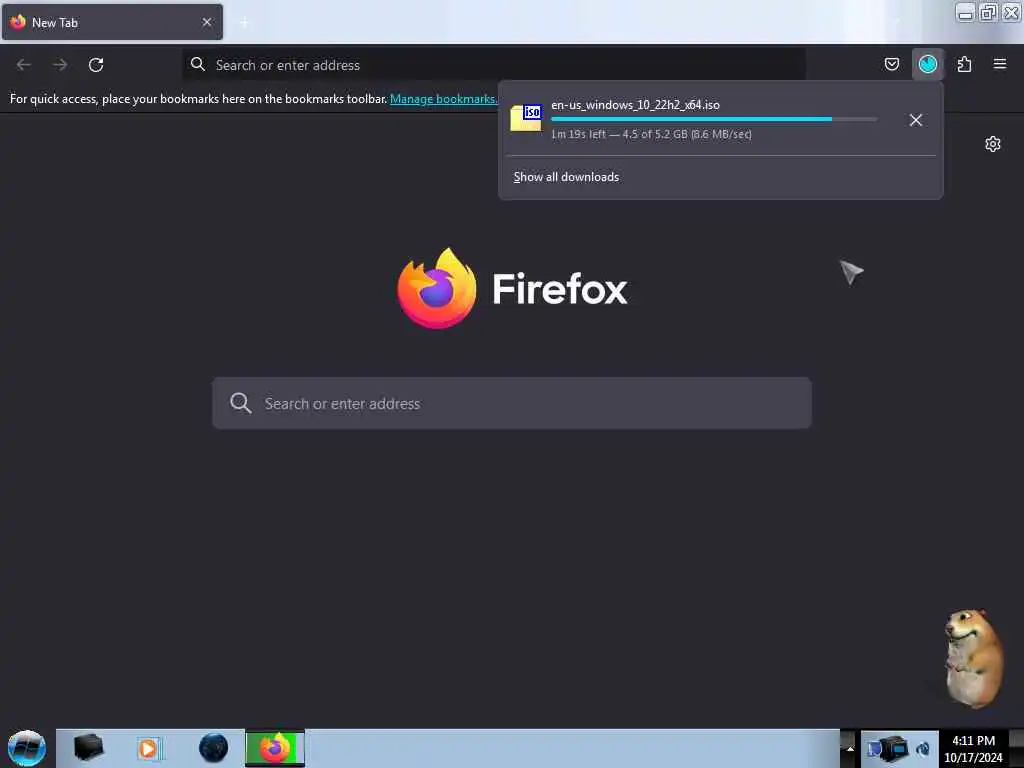Click the magnifier in center search box
Screen dimensions: 1024x768
(240, 403)
